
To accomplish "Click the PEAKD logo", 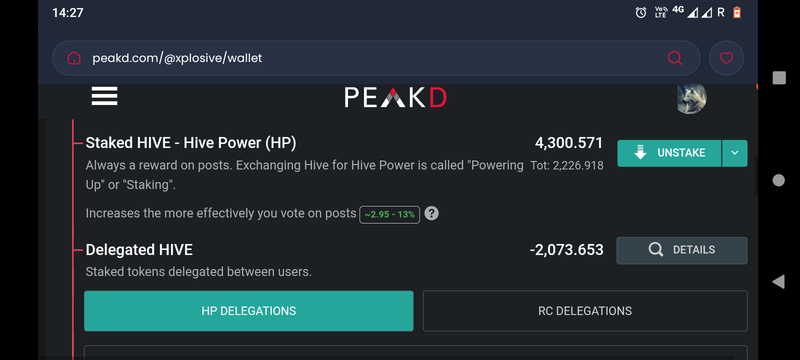I will pos(395,97).
